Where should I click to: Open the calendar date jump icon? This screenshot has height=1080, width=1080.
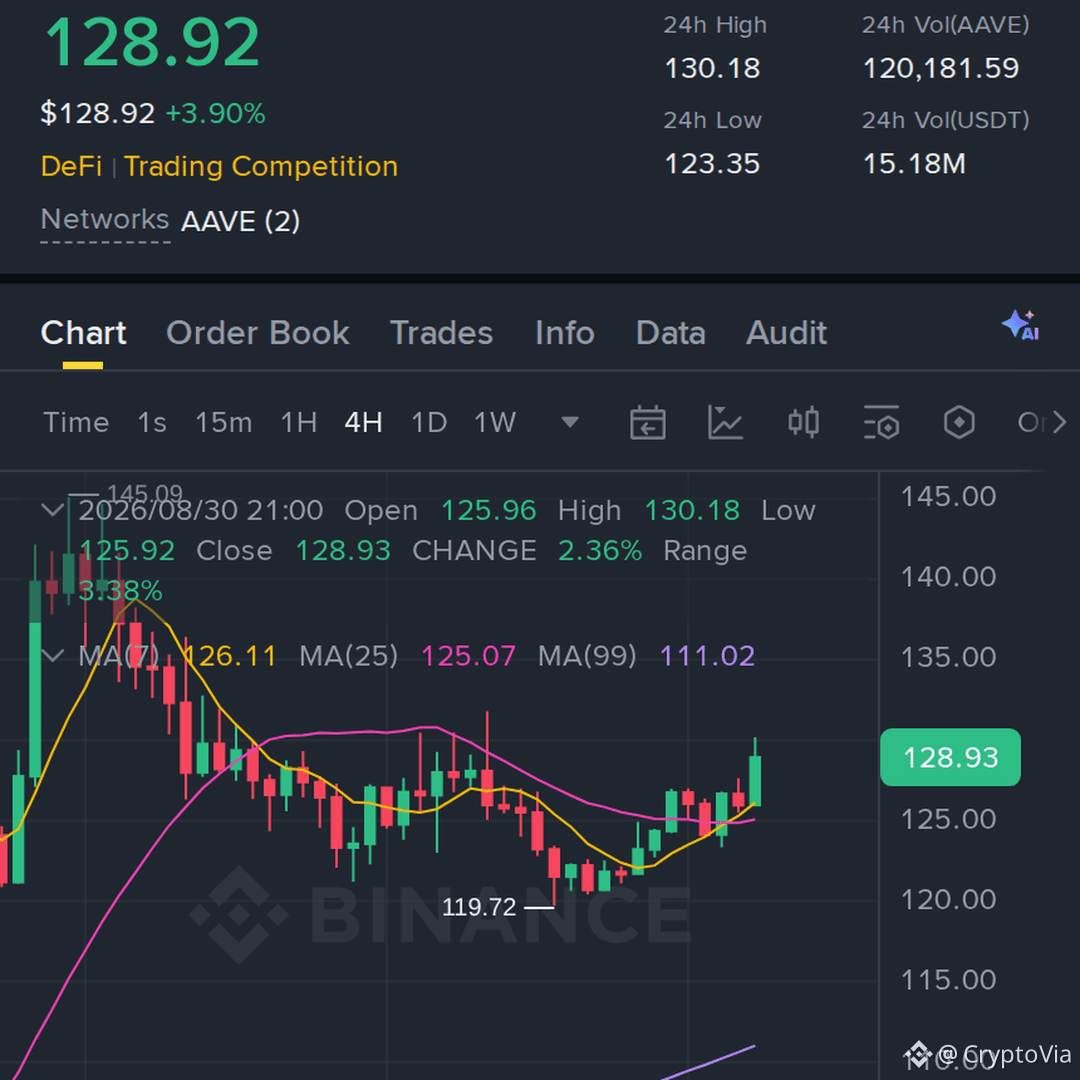pos(647,422)
